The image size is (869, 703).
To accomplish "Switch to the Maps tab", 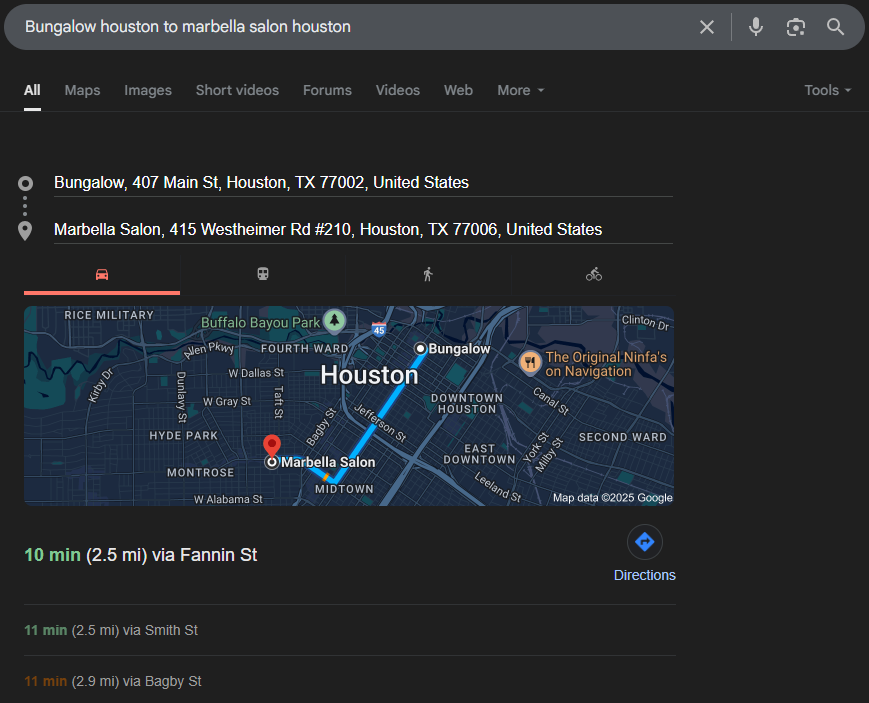I will coord(82,90).
